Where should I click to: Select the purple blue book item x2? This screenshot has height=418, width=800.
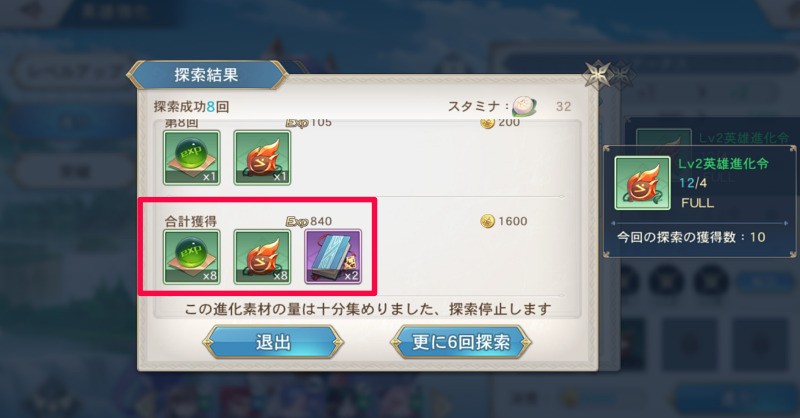pos(333,257)
